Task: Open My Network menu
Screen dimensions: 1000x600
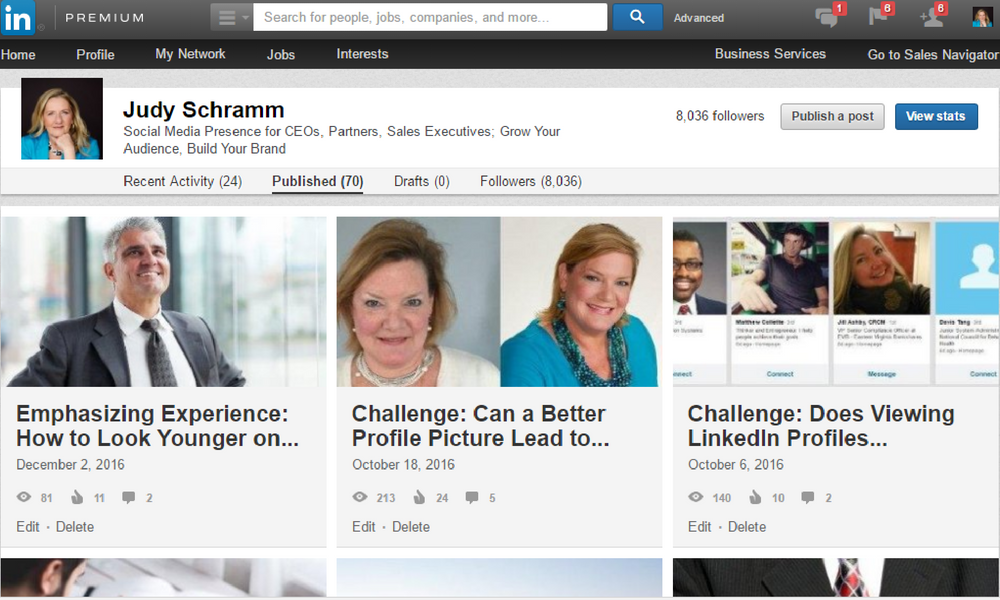Action: [x=190, y=54]
